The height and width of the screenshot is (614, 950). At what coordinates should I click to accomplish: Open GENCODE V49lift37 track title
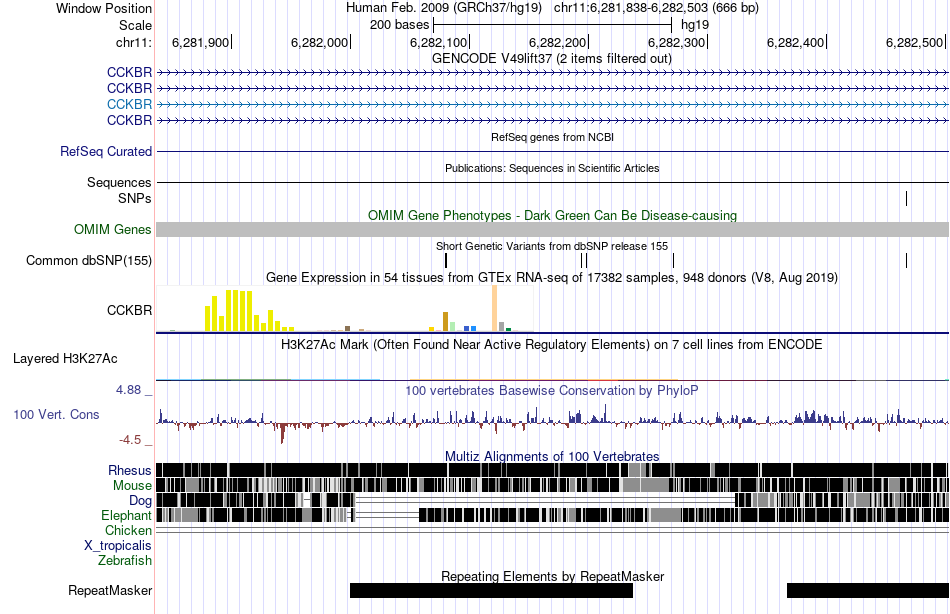(x=551, y=59)
